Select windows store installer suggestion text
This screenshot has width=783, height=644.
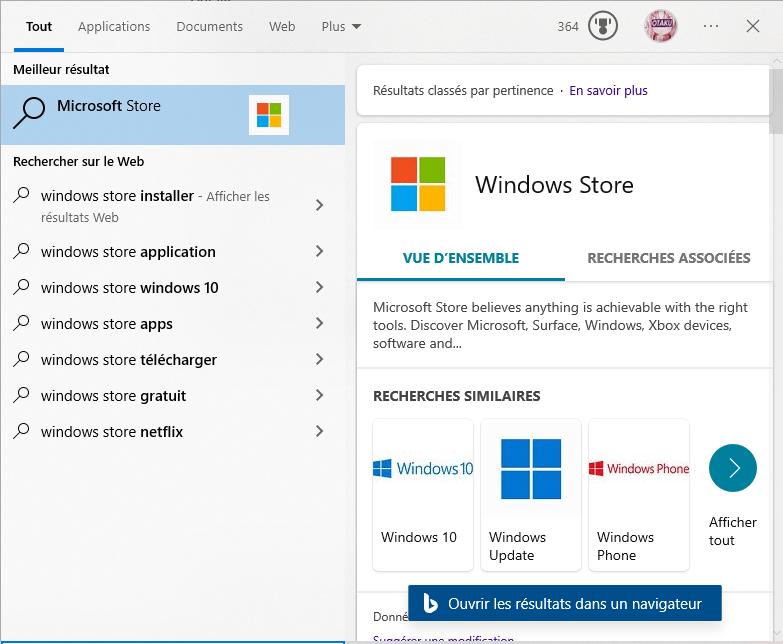tap(117, 196)
